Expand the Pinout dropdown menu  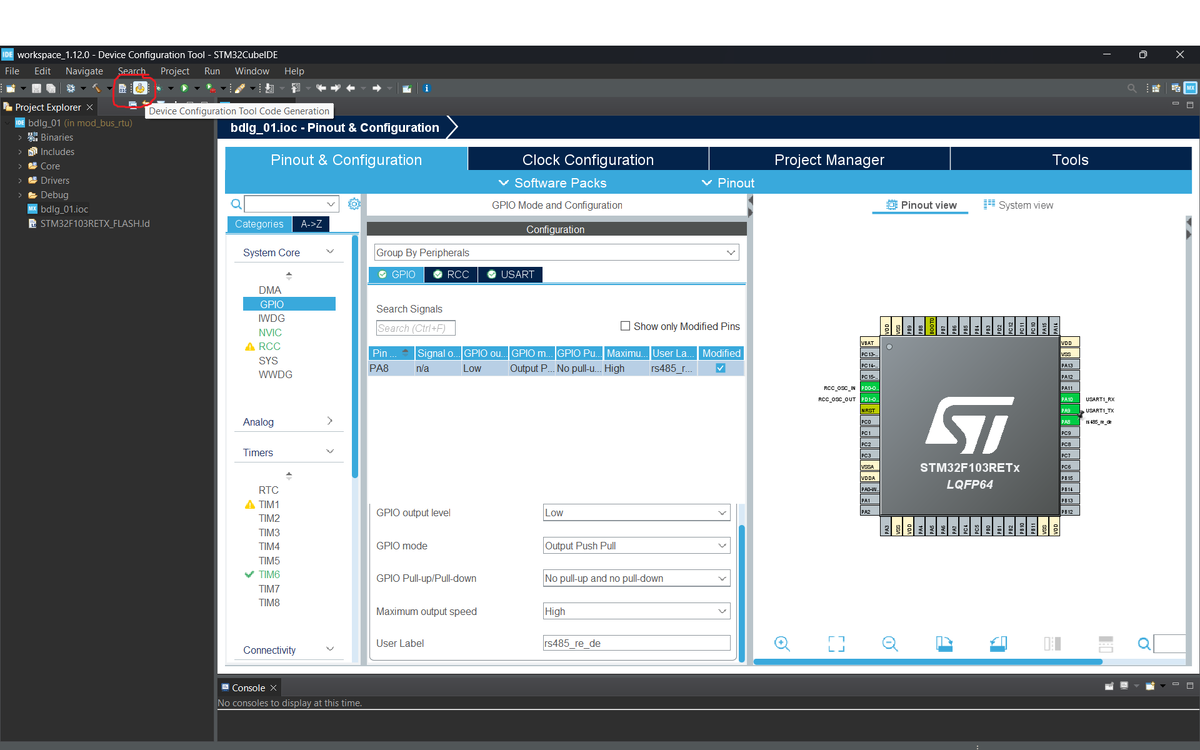[x=728, y=183]
